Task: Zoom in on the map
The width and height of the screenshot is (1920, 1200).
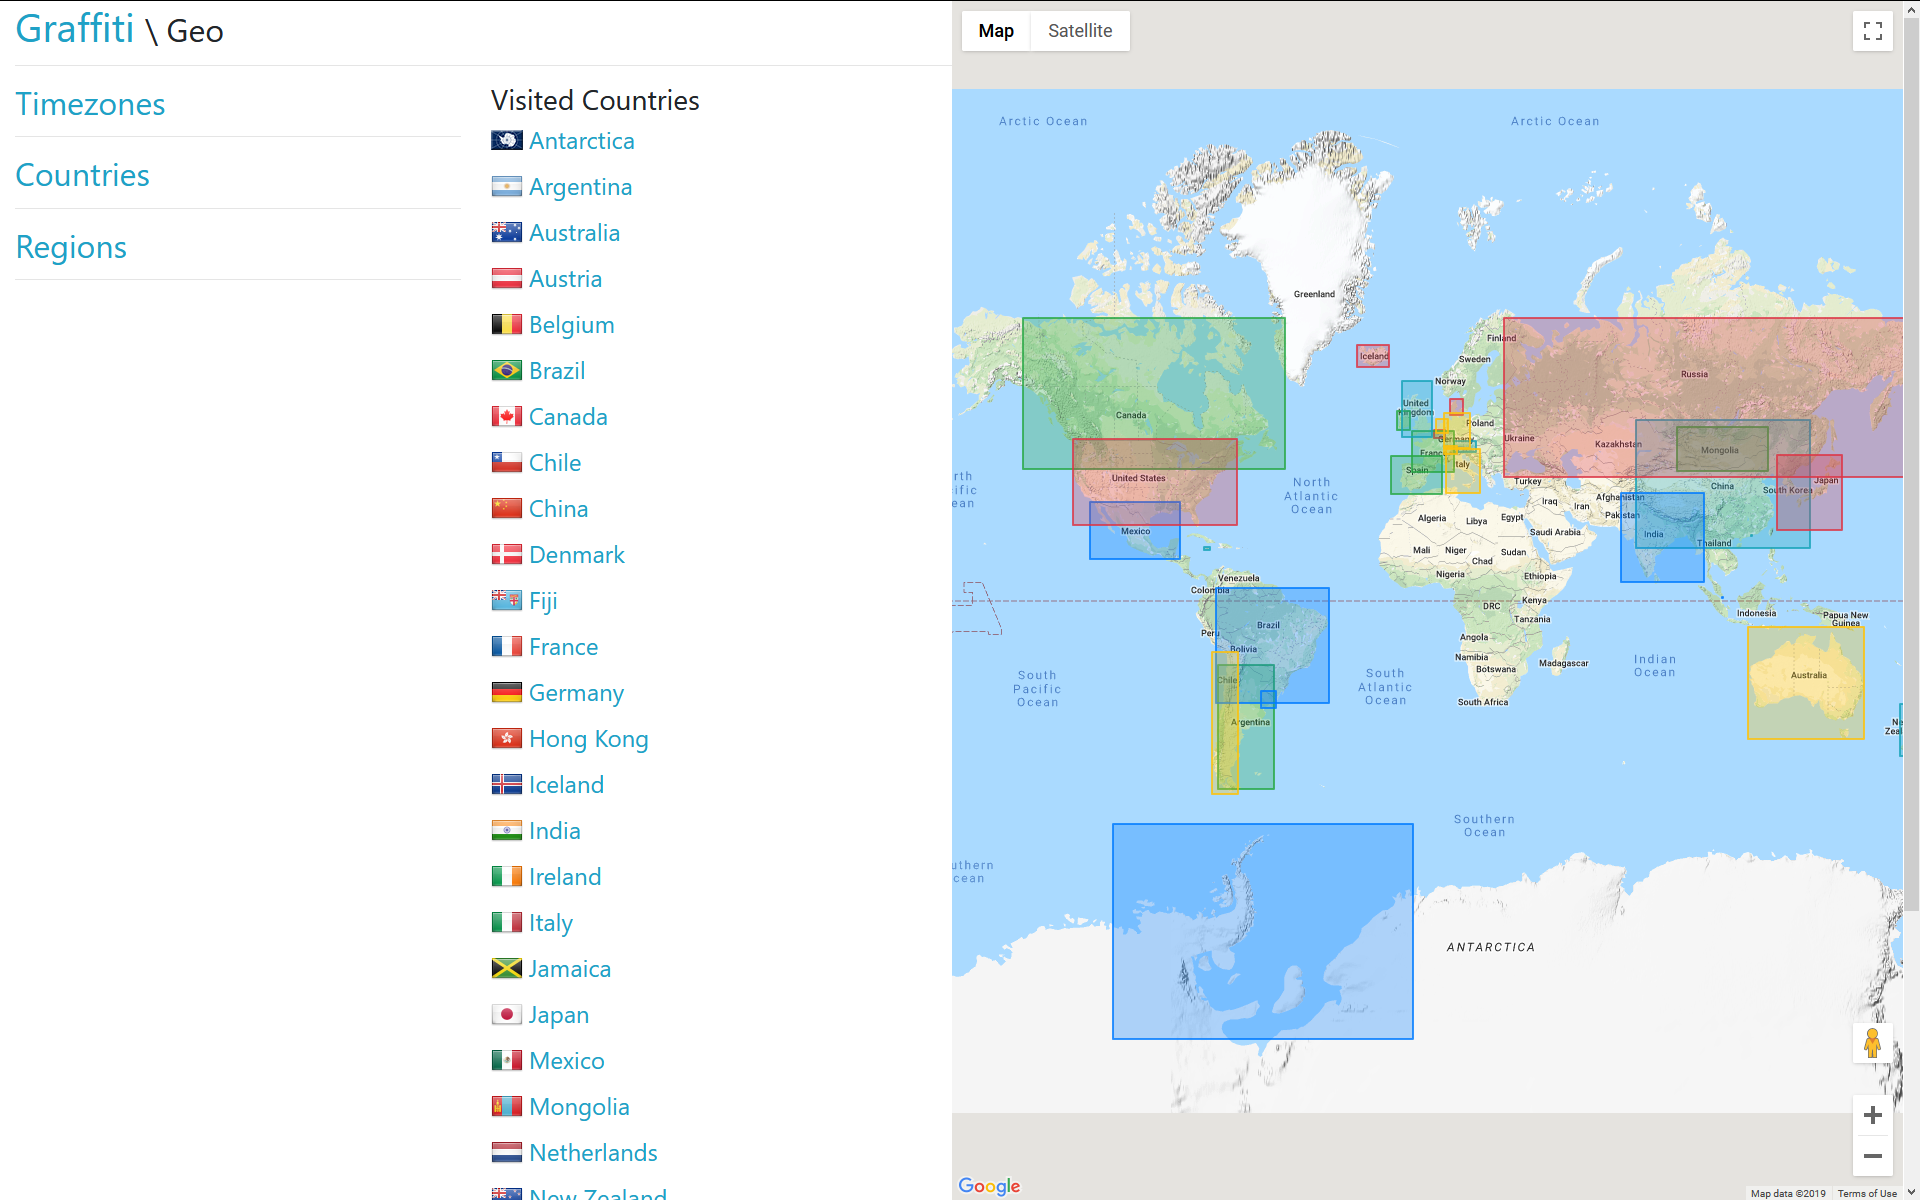Action: click(1872, 1115)
